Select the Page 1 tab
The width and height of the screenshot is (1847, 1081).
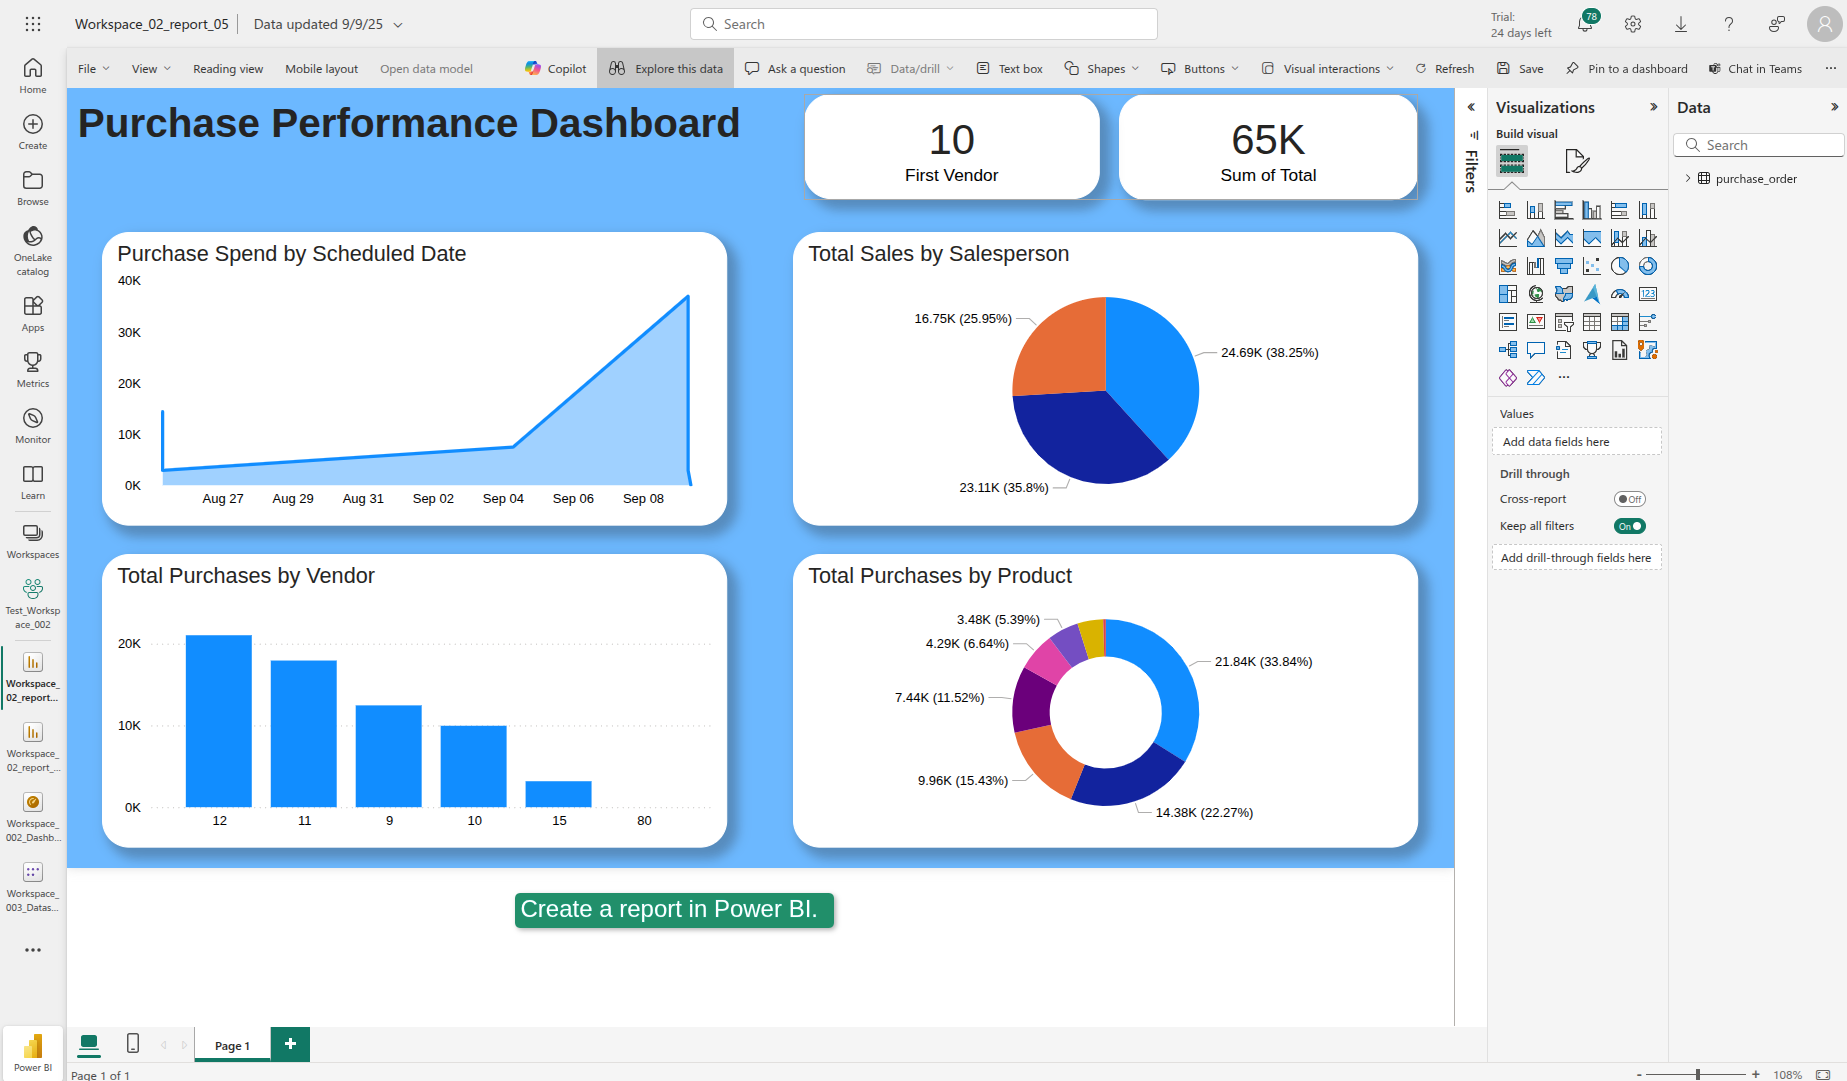(231, 1044)
